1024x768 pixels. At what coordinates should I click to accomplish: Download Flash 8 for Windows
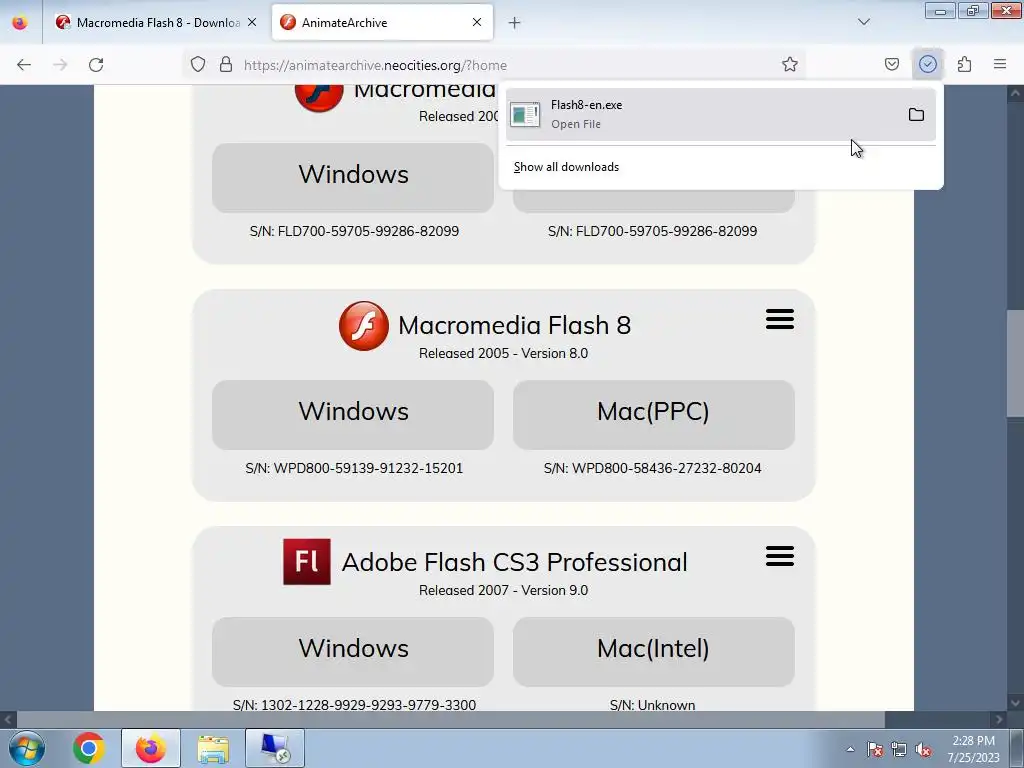(x=353, y=415)
